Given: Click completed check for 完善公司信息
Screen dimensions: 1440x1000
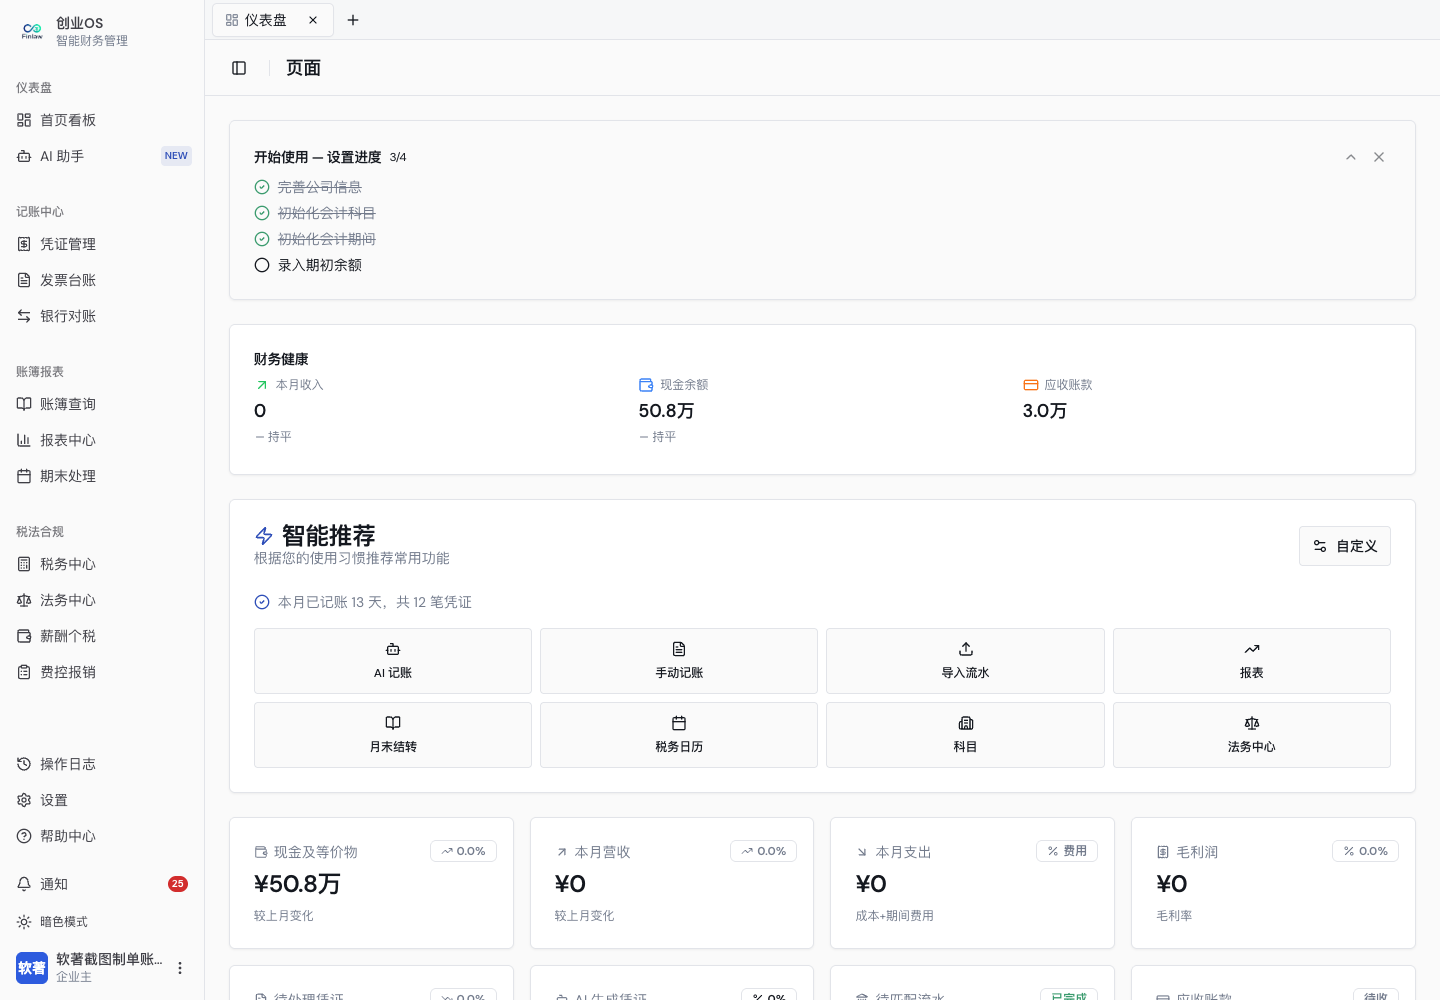Looking at the screenshot, I should pyautogui.click(x=262, y=187).
